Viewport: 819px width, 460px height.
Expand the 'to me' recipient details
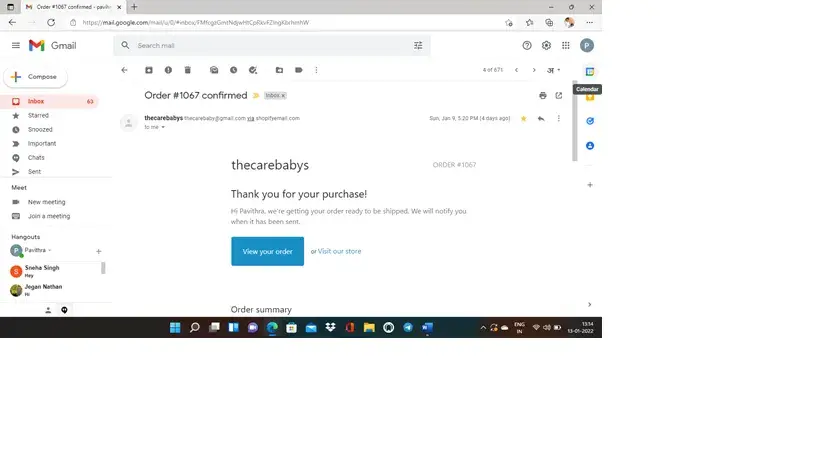[163, 127]
